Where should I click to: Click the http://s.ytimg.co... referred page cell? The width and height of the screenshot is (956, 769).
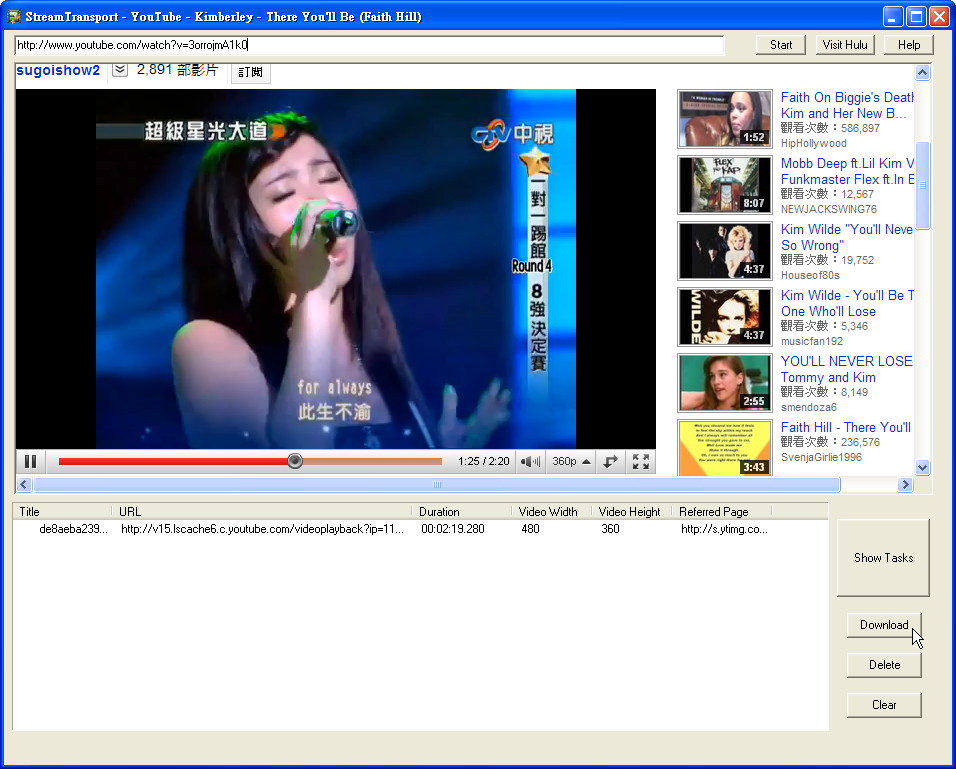(x=724, y=529)
